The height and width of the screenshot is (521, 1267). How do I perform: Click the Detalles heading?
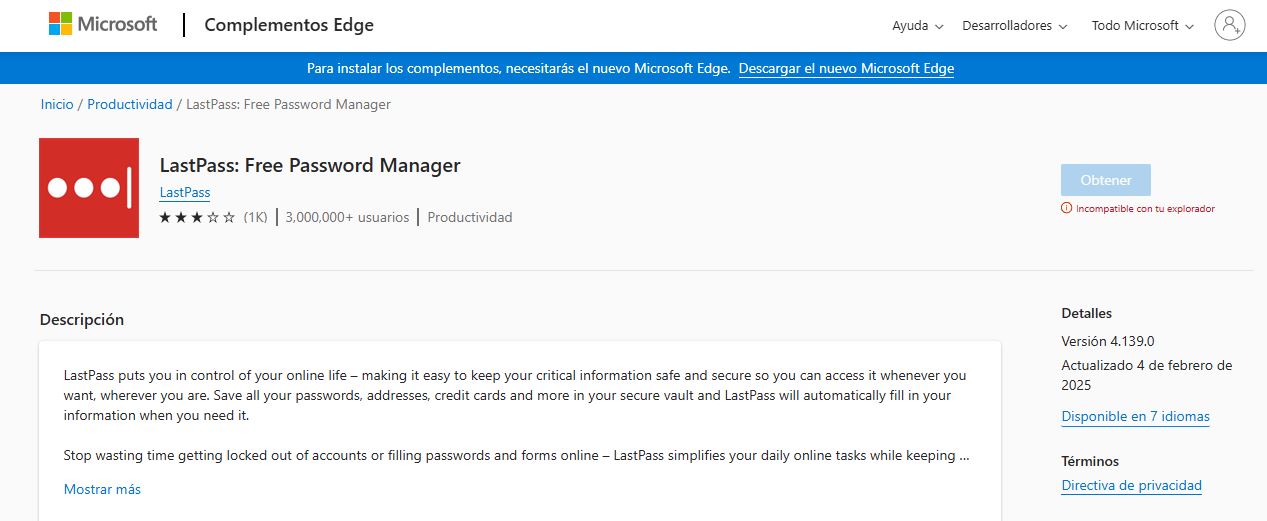[1086, 313]
